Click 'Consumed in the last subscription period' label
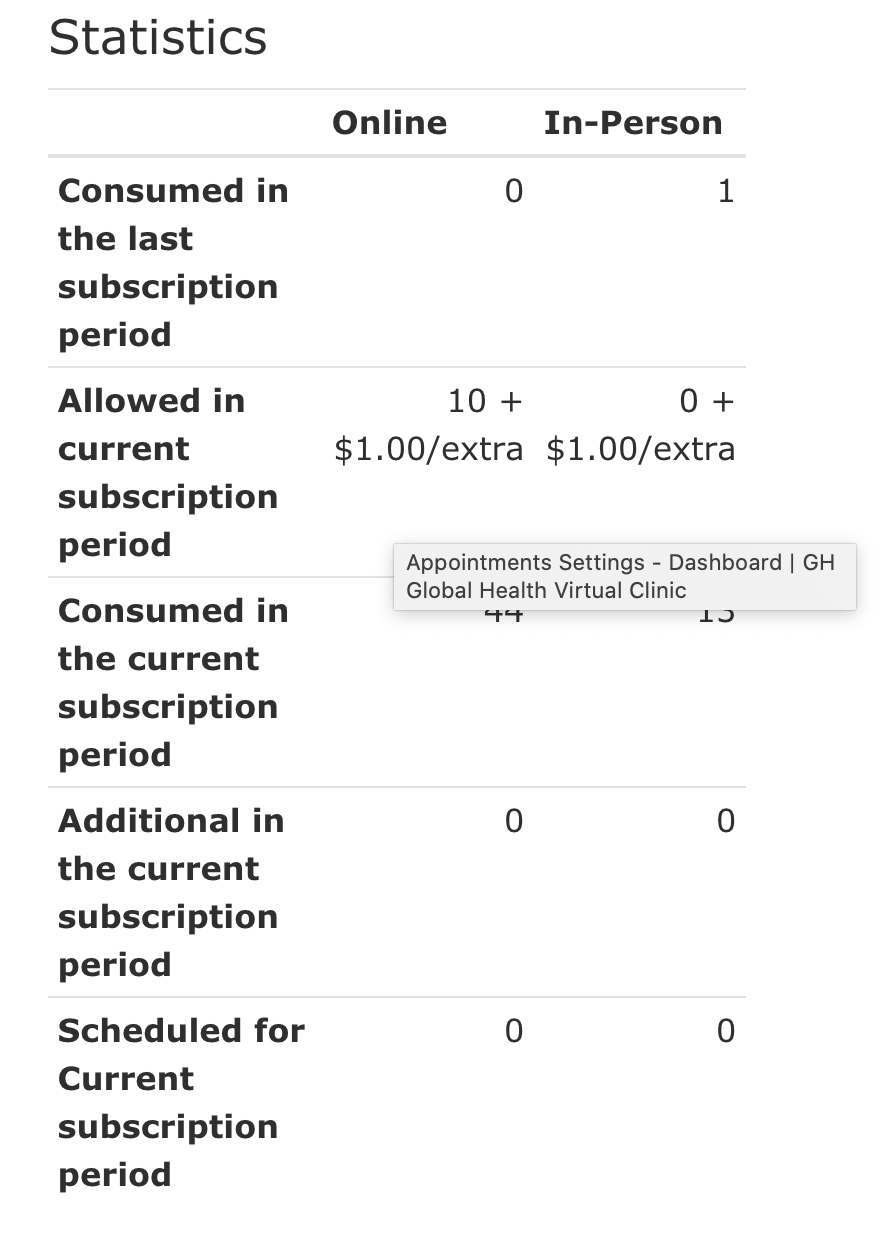The width and height of the screenshot is (880, 1242). pos(173,262)
